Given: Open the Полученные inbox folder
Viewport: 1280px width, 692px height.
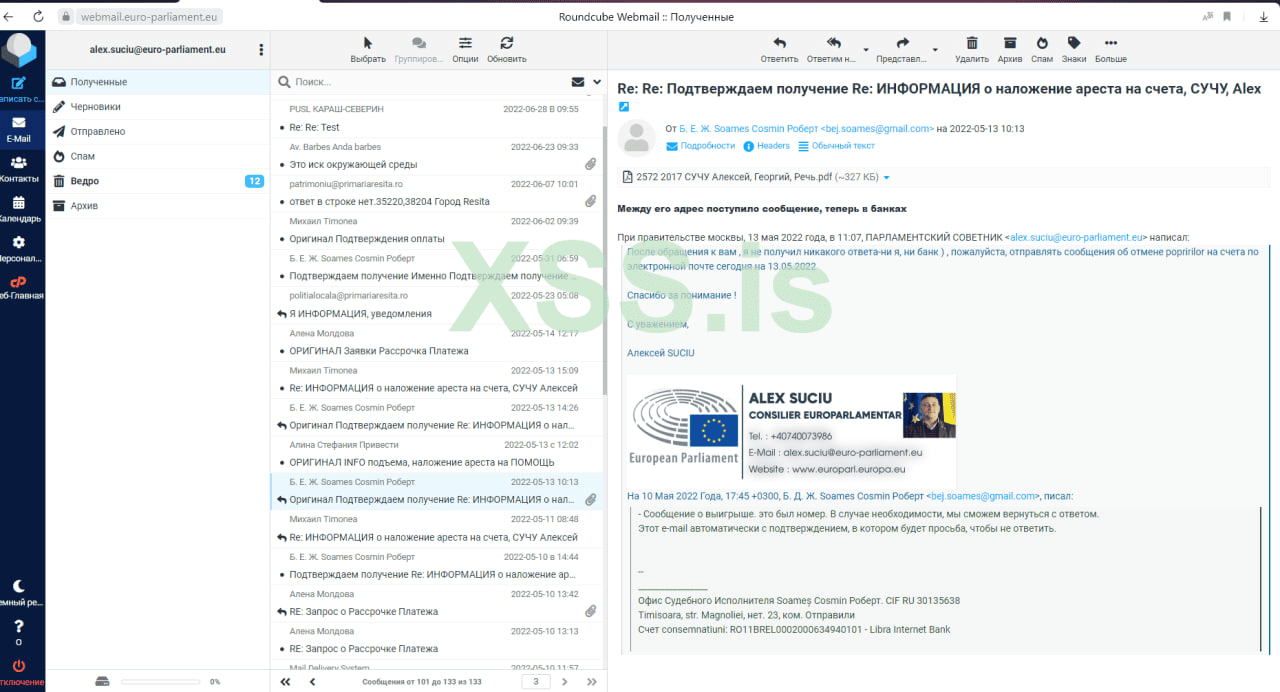Looking at the screenshot, I should (x=157, y=82).
